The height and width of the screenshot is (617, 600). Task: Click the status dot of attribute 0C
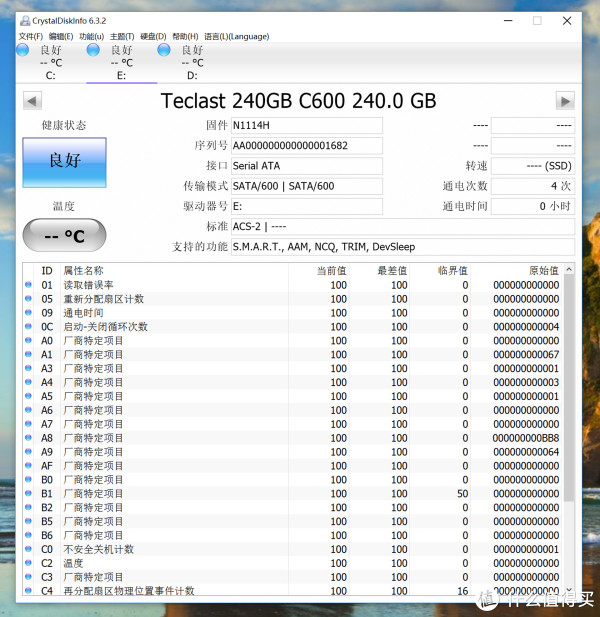click(28, 326)
